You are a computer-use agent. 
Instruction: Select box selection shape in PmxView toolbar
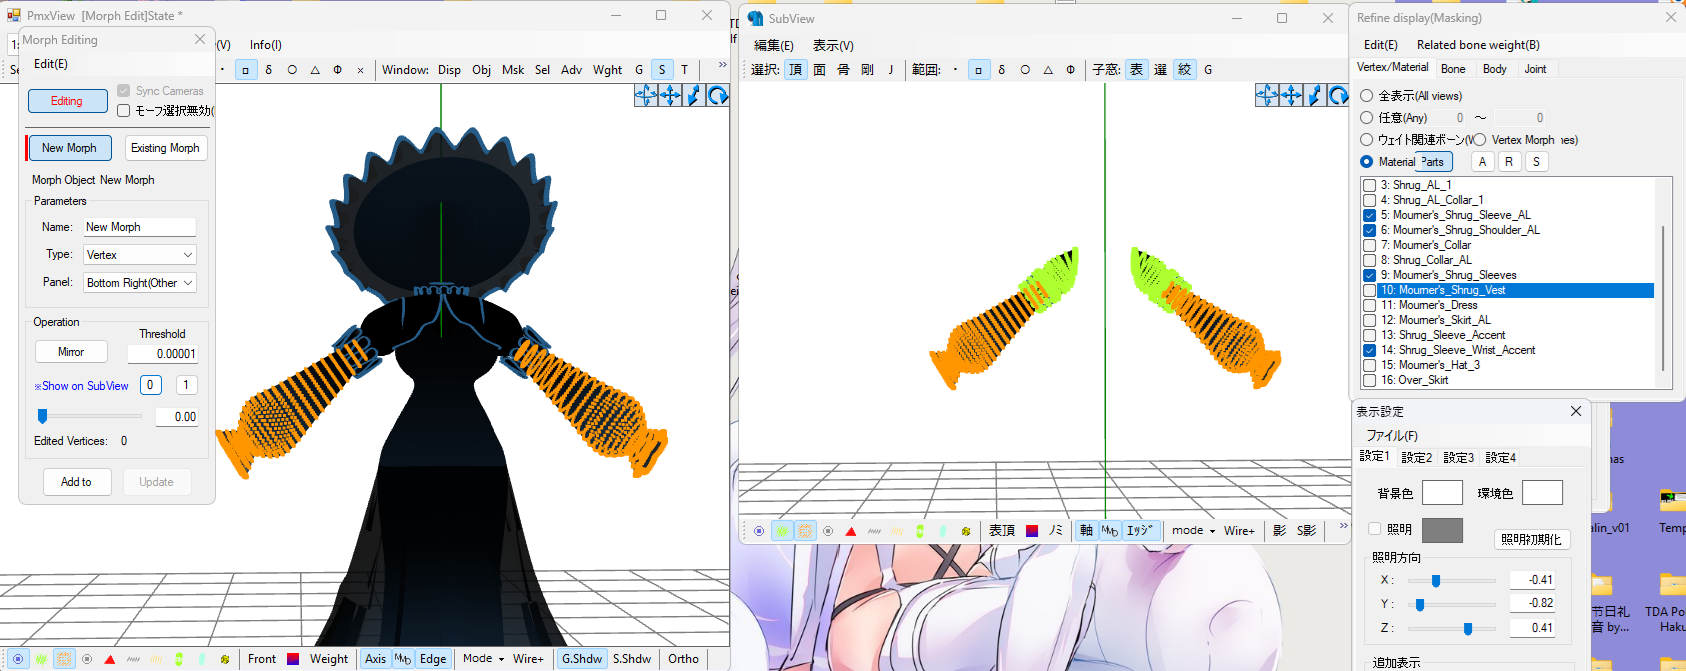245,70
